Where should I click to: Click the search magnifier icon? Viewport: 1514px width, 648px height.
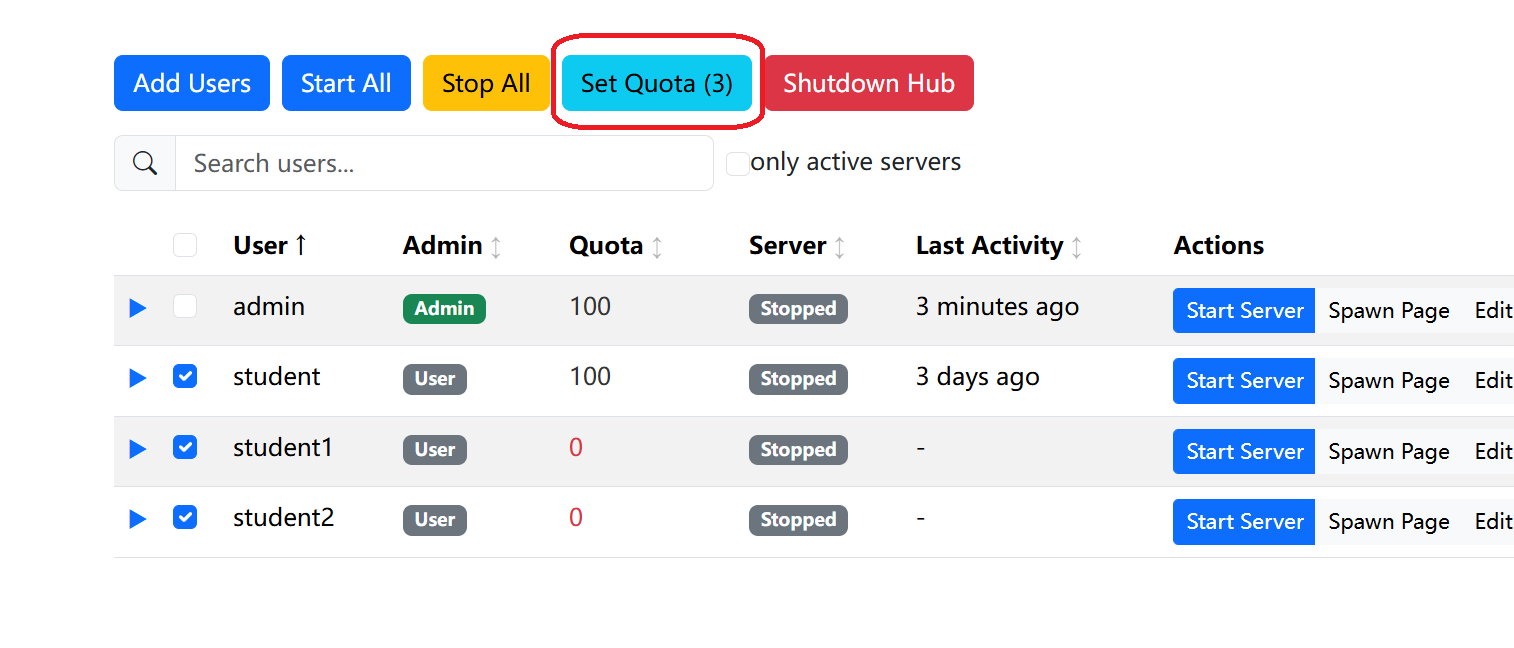pyautogui.click(x=145, y=162)
